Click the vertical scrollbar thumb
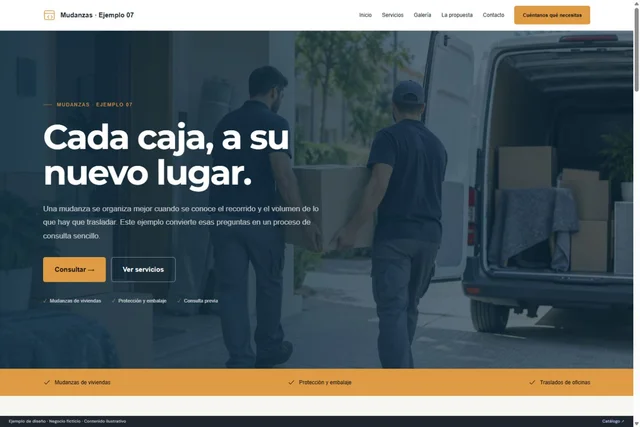The width and height of the screenshot is (640, 427). pyautogui.click(x=636, y=50)
